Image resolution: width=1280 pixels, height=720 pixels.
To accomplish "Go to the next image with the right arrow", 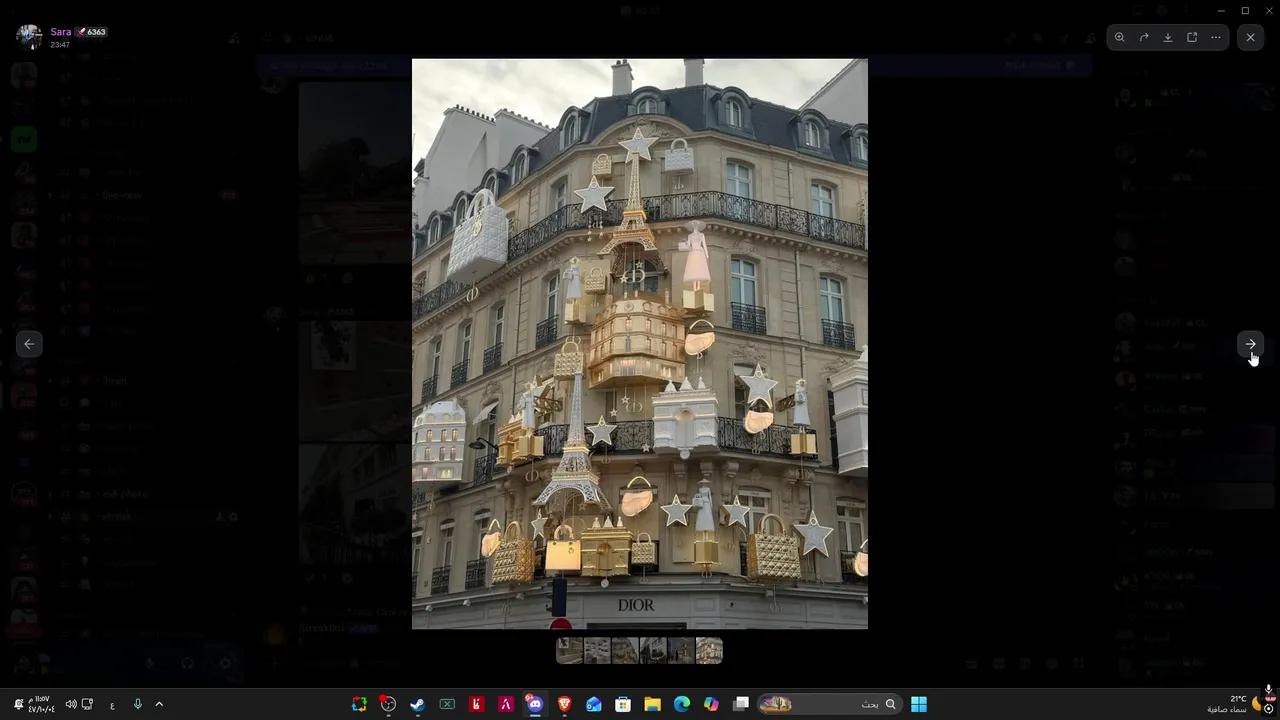I will point(1250,344).
